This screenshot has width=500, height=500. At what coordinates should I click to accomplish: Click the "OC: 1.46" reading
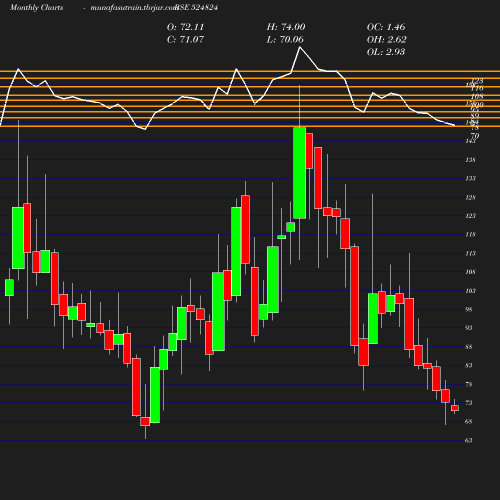coord(386,27)
